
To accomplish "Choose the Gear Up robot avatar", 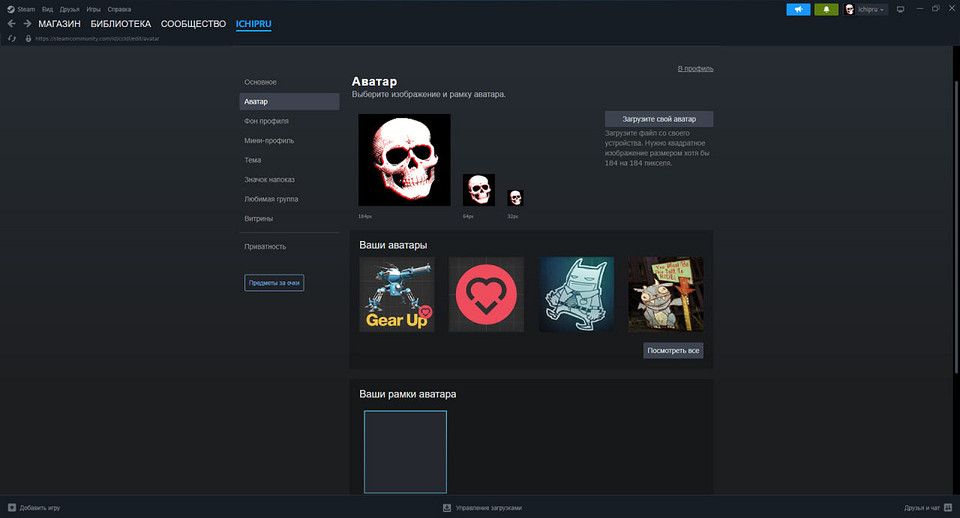I will (396, 294).
